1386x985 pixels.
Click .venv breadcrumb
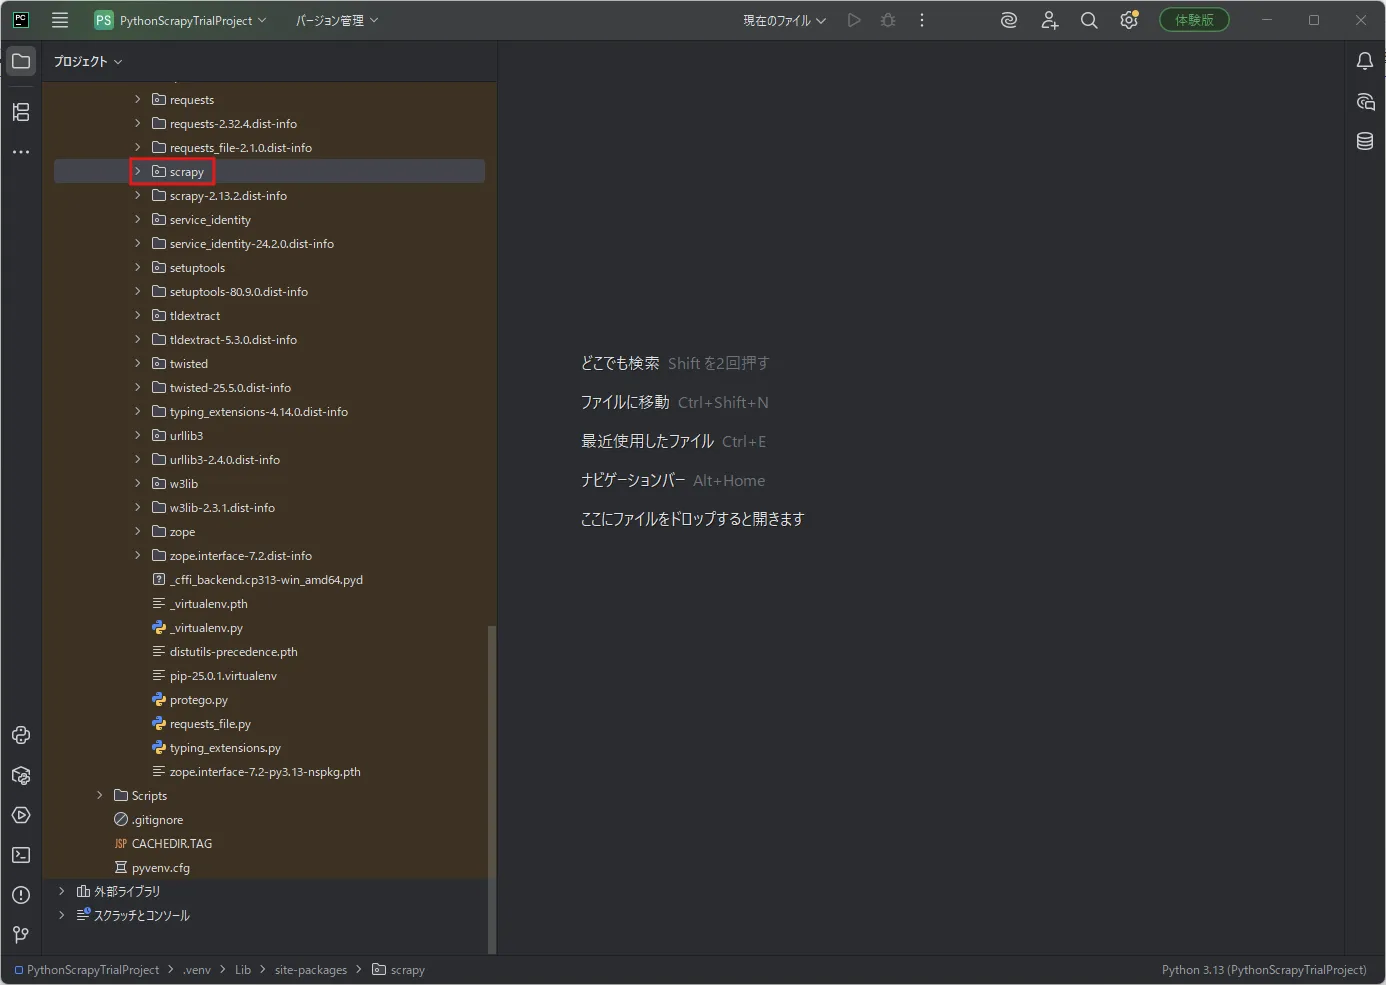point(197,970)
